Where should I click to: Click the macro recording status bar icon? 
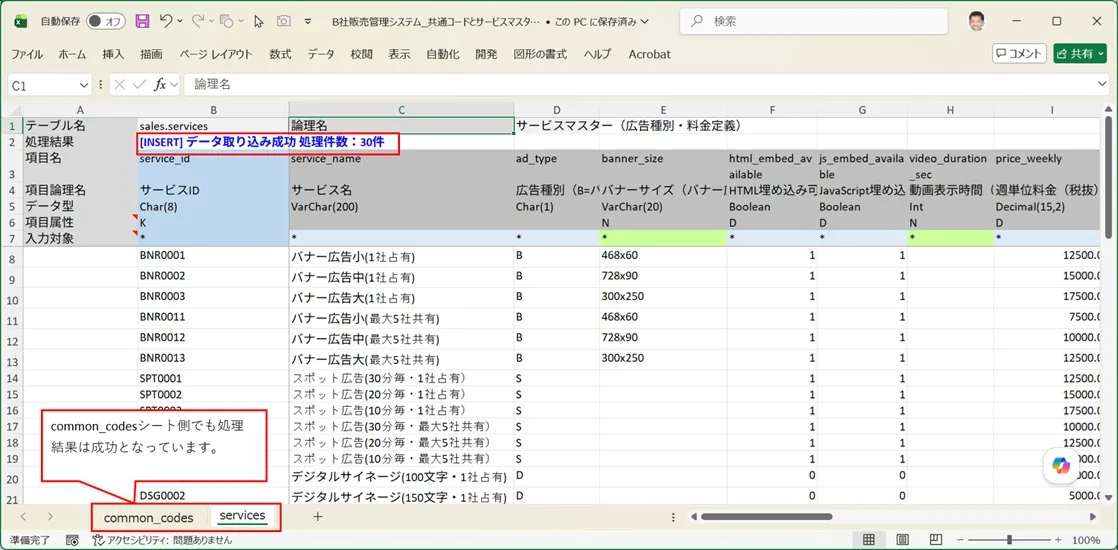pyautogui.click(x=72, y=540)
